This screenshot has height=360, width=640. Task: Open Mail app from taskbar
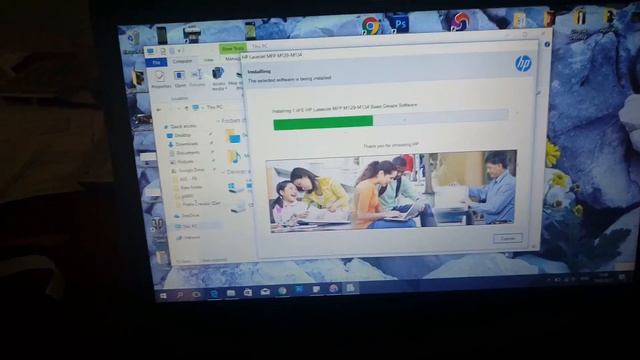click(x=265, y=291)
